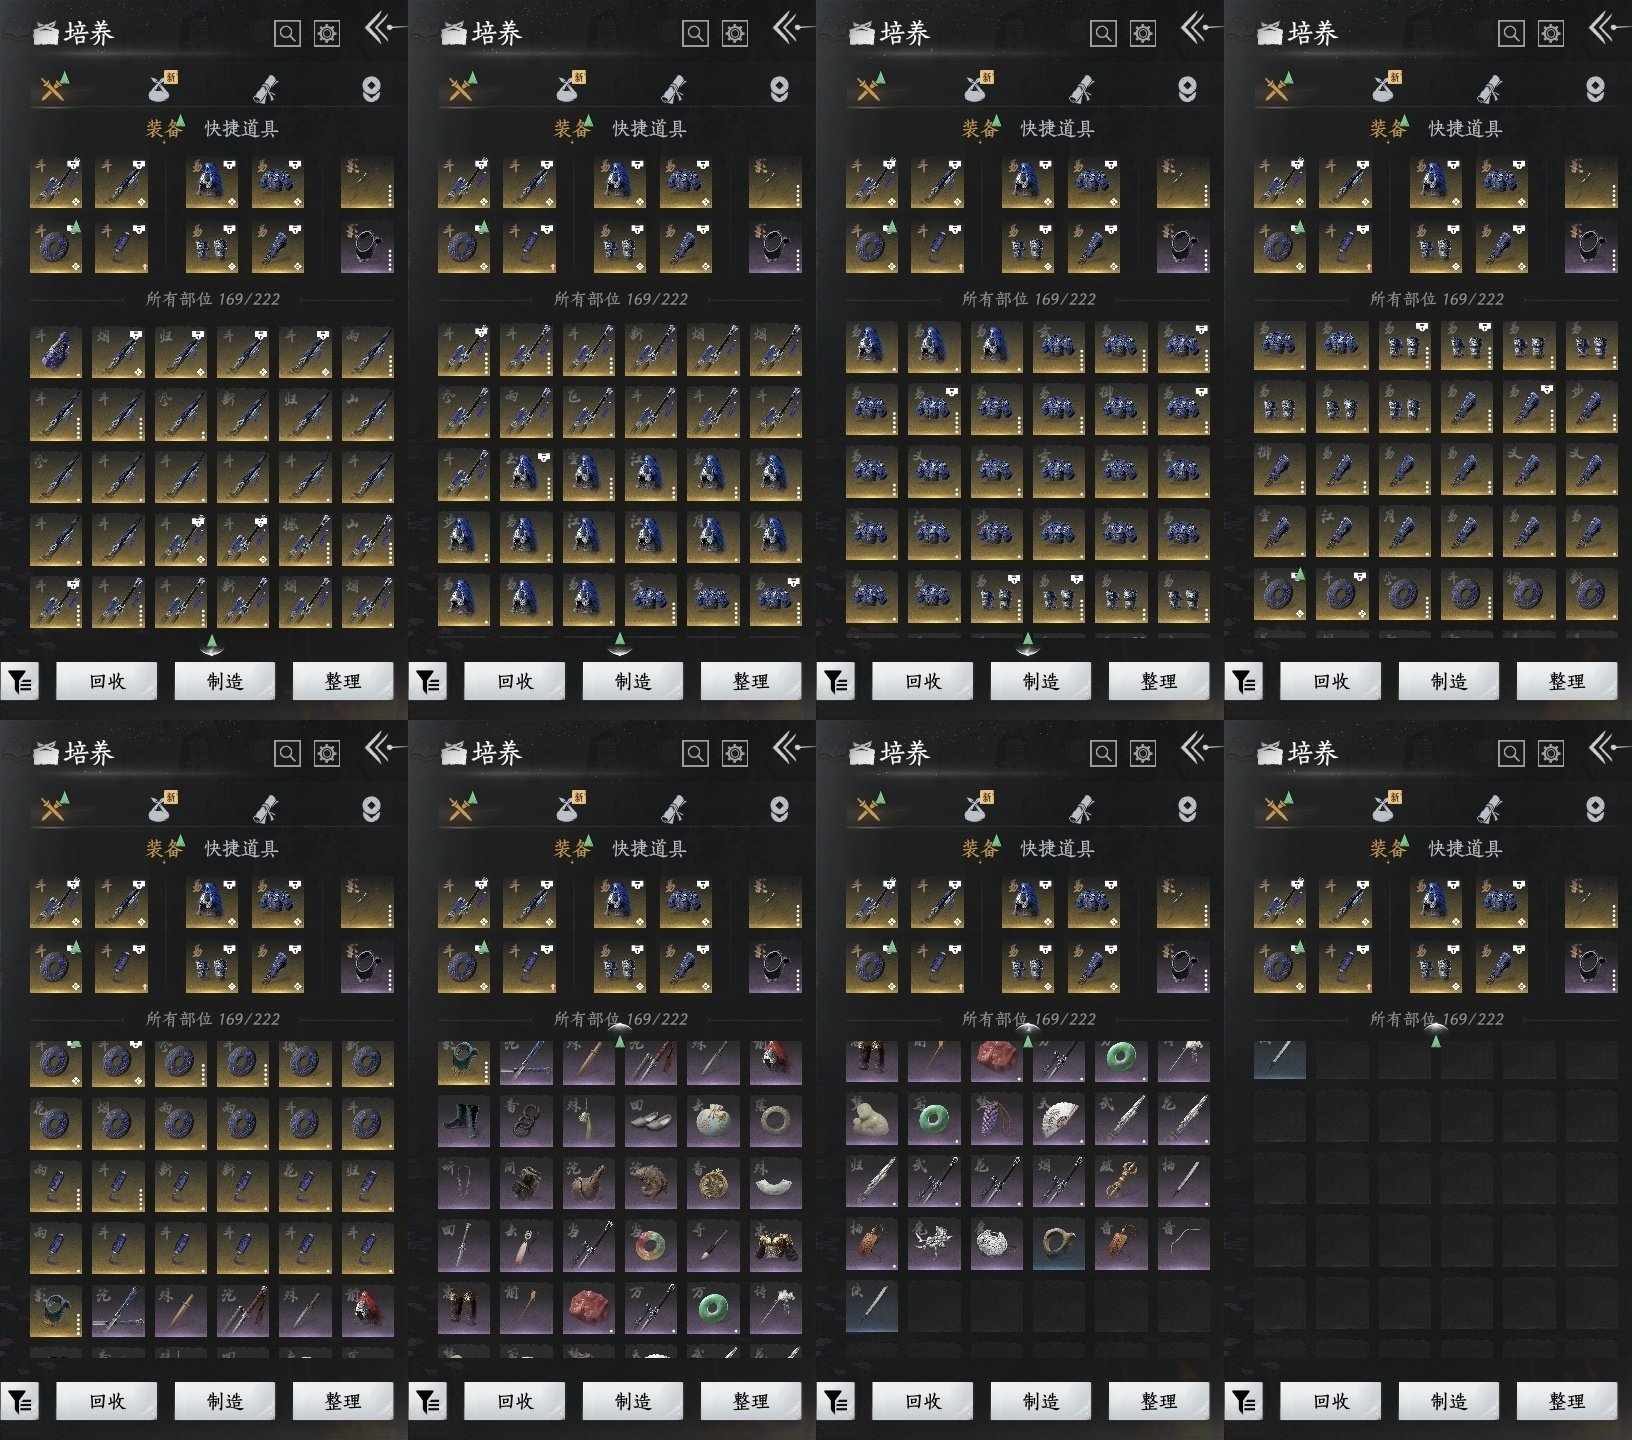
Task: Expand 所有部位 selector in the nearly empty inventory panel
Action: point(1436,1020)
